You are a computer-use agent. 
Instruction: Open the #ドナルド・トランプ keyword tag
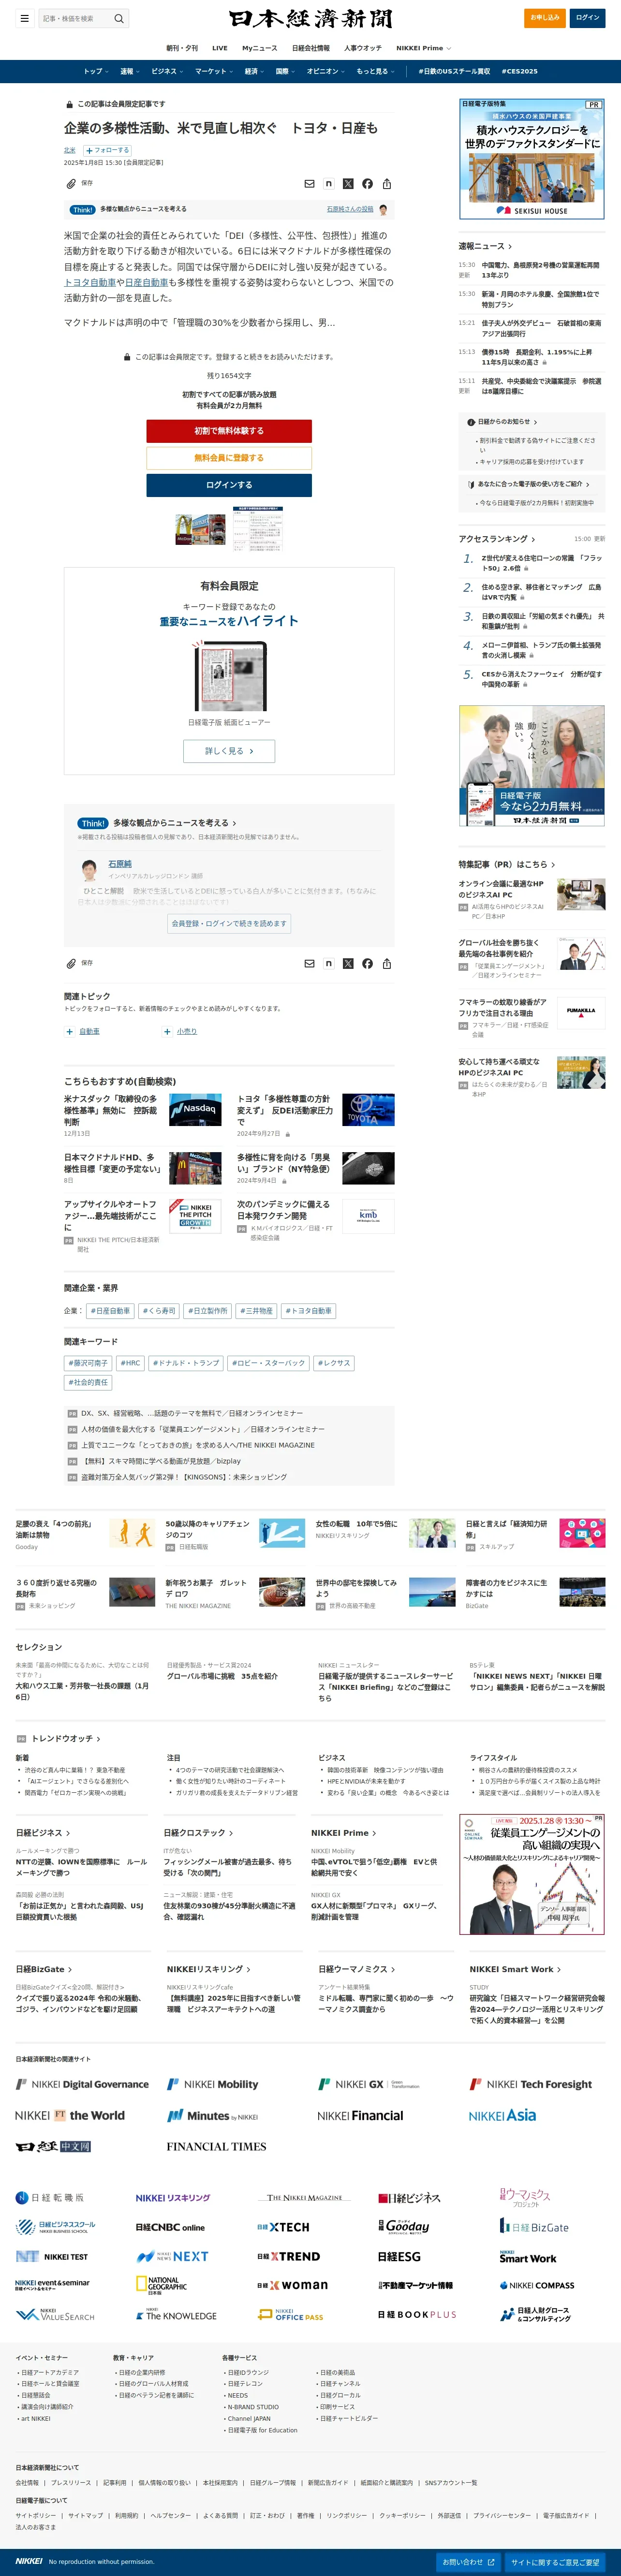pos(185,1363)
